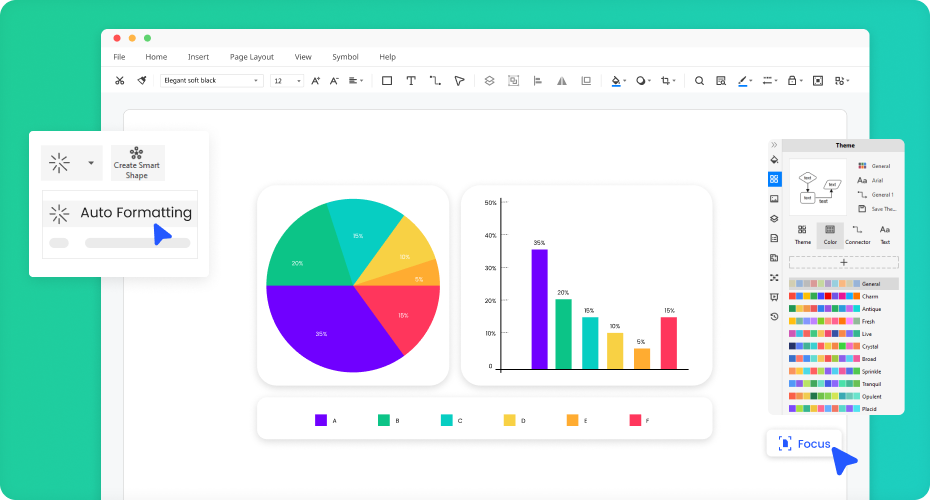Click the magnifier Search icon
The height and width of the screenshot is (500, 930).
699,80
